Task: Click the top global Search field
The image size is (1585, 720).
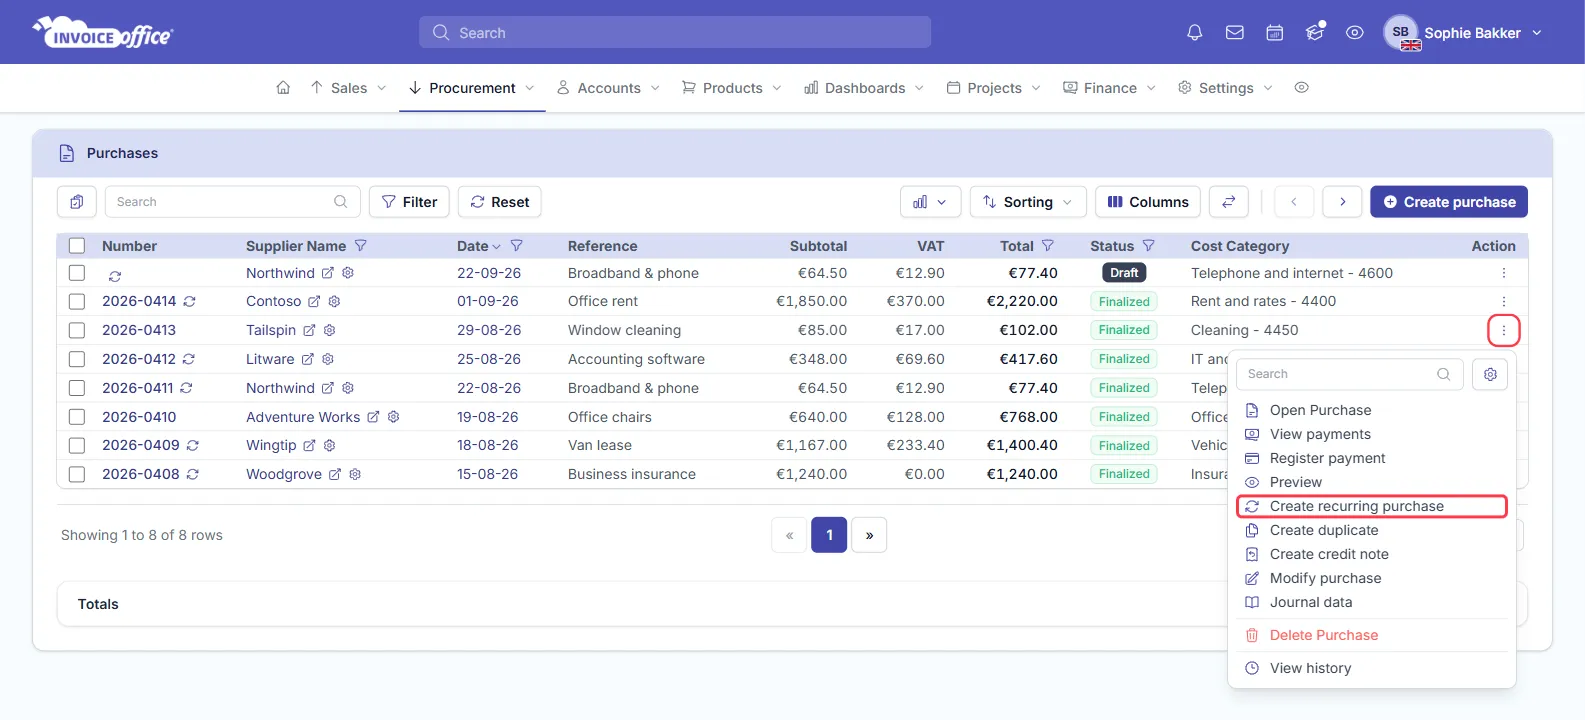Action: (675, 32)
